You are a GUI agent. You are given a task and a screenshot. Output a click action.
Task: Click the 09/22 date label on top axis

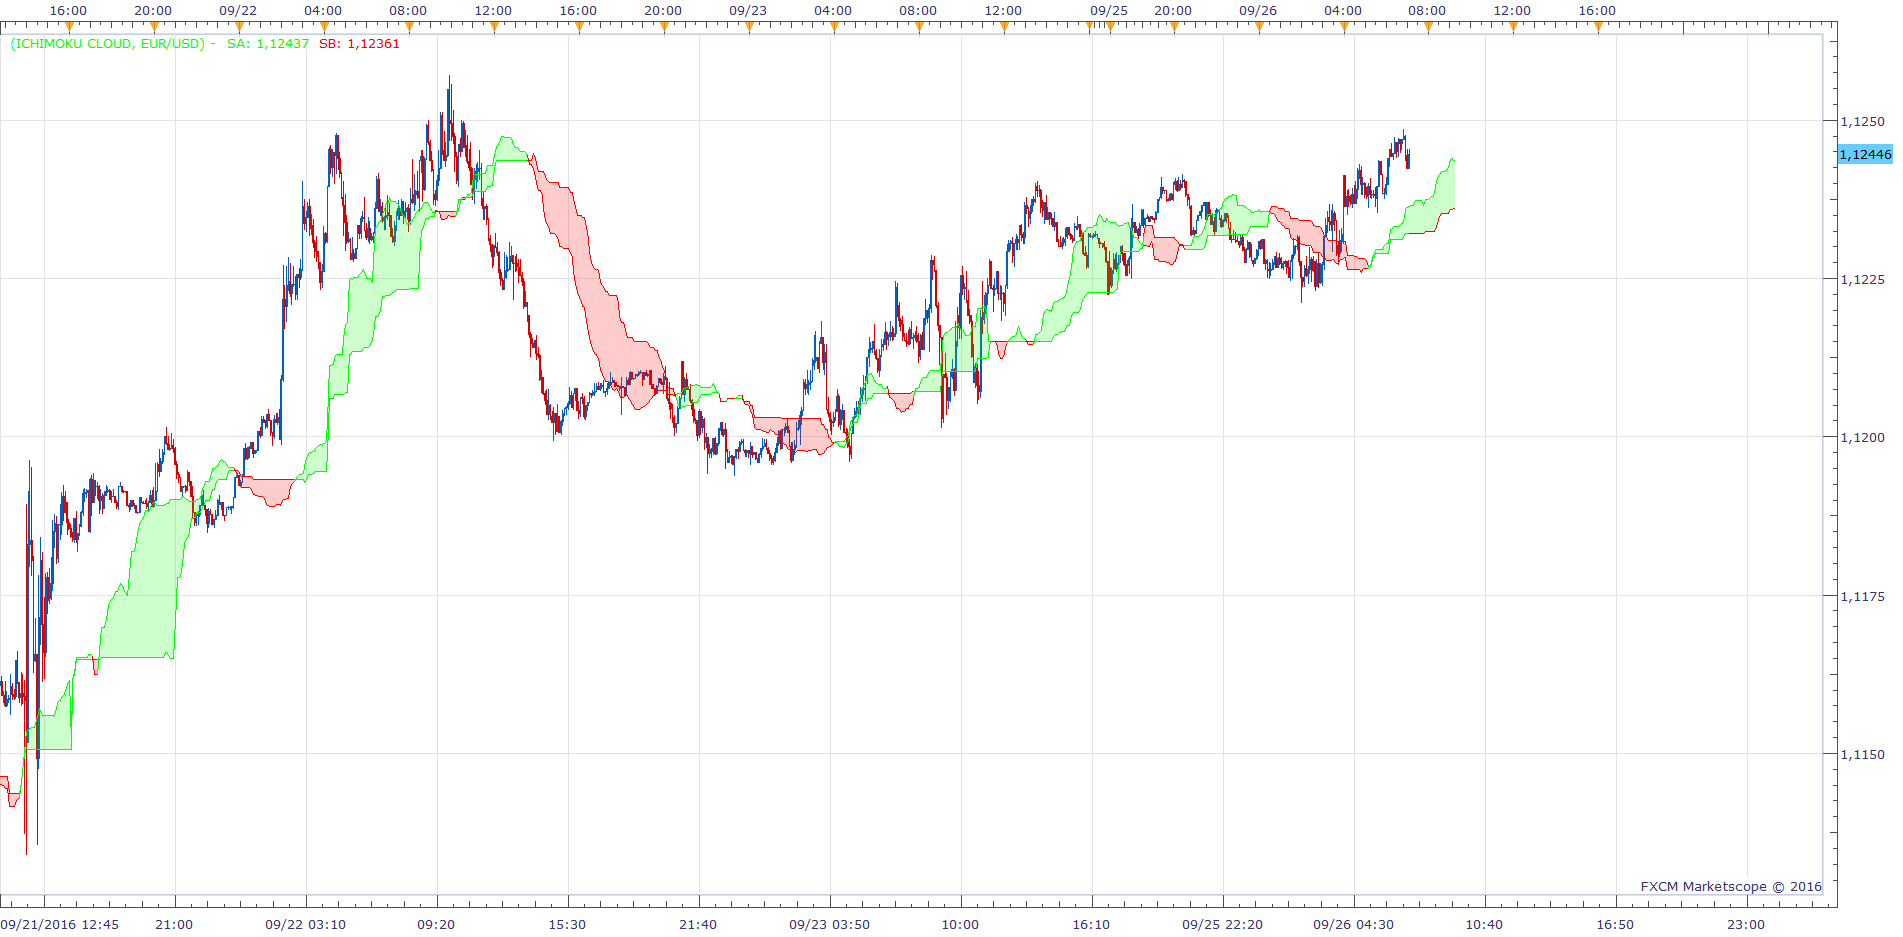(x=238, y=10)
